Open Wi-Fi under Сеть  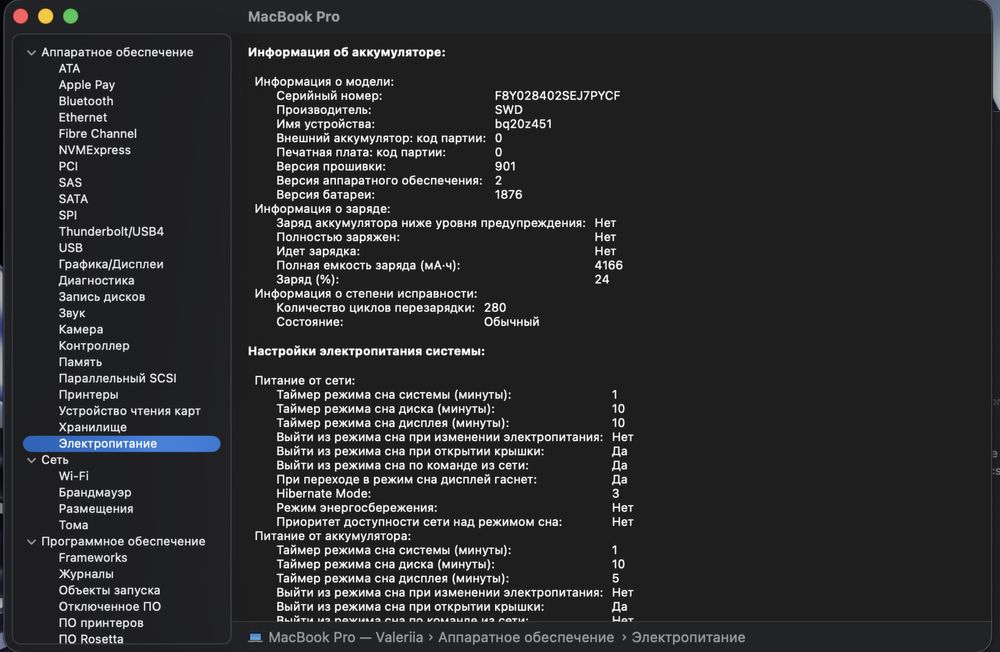click(x=73, y=476)
